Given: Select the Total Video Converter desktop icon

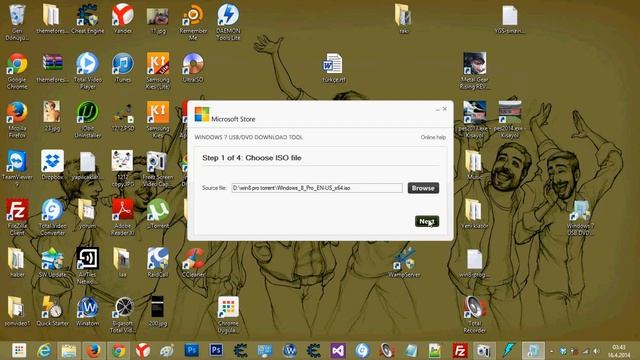Looking at the screenshot, I should (52, 217).
